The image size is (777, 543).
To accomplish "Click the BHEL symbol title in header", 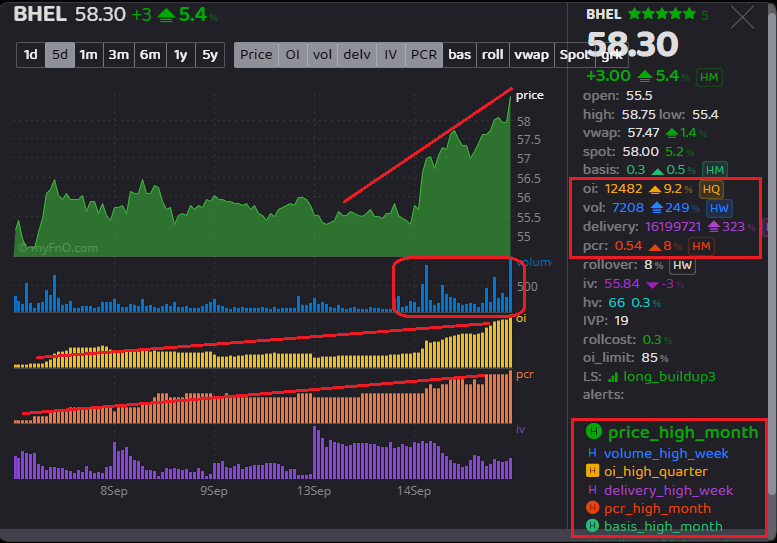I will click(40, 14).
